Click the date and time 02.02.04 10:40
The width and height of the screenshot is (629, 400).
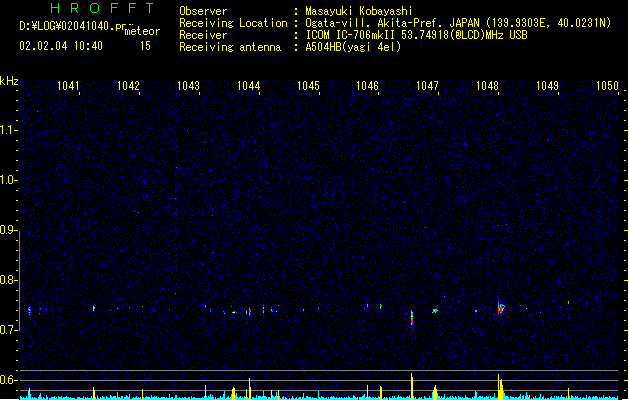pyautogui.click(x=61, y=46)
